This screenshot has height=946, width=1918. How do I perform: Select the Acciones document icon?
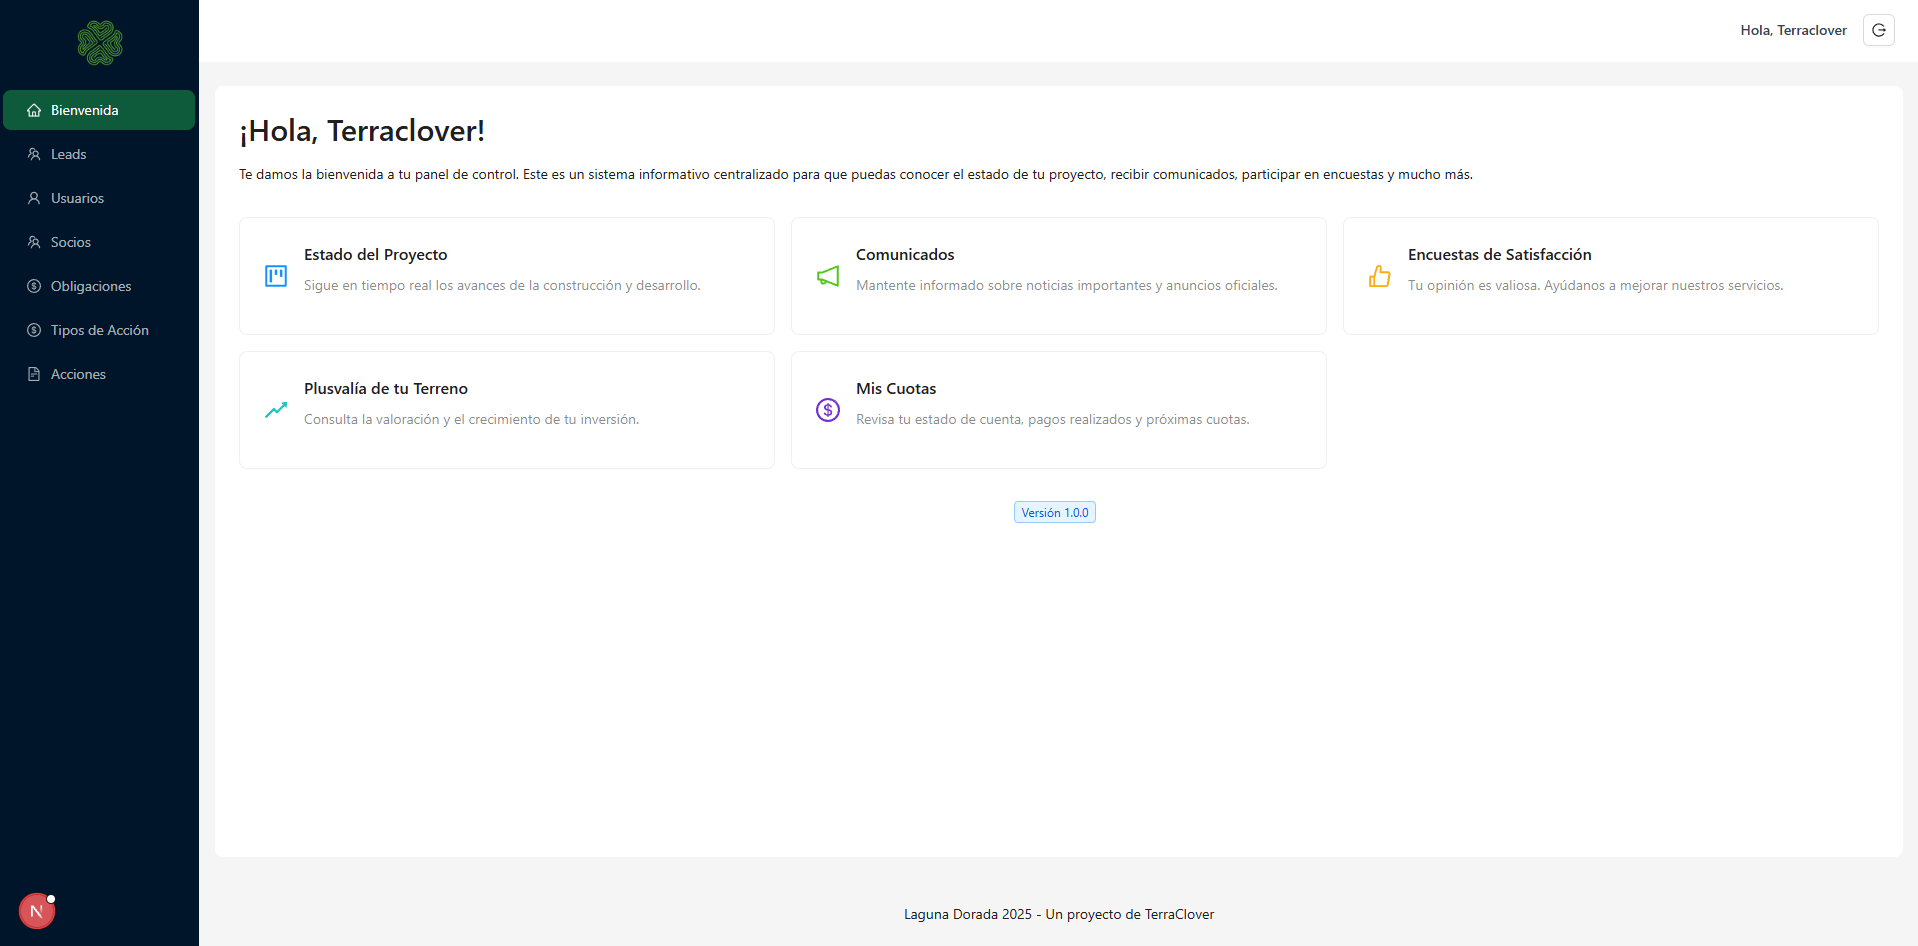click(x=33, y=374)
